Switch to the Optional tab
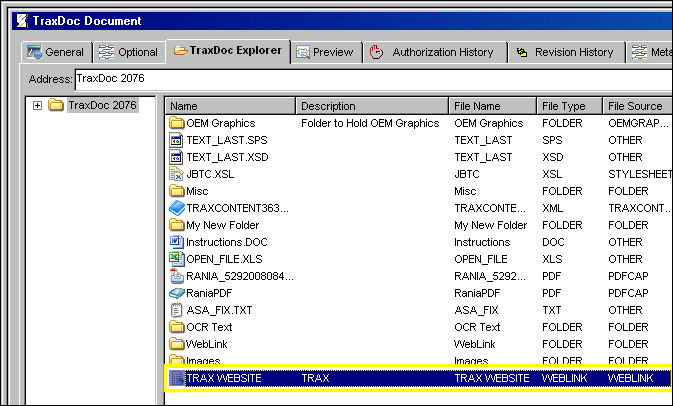 [x=129, y=52]
